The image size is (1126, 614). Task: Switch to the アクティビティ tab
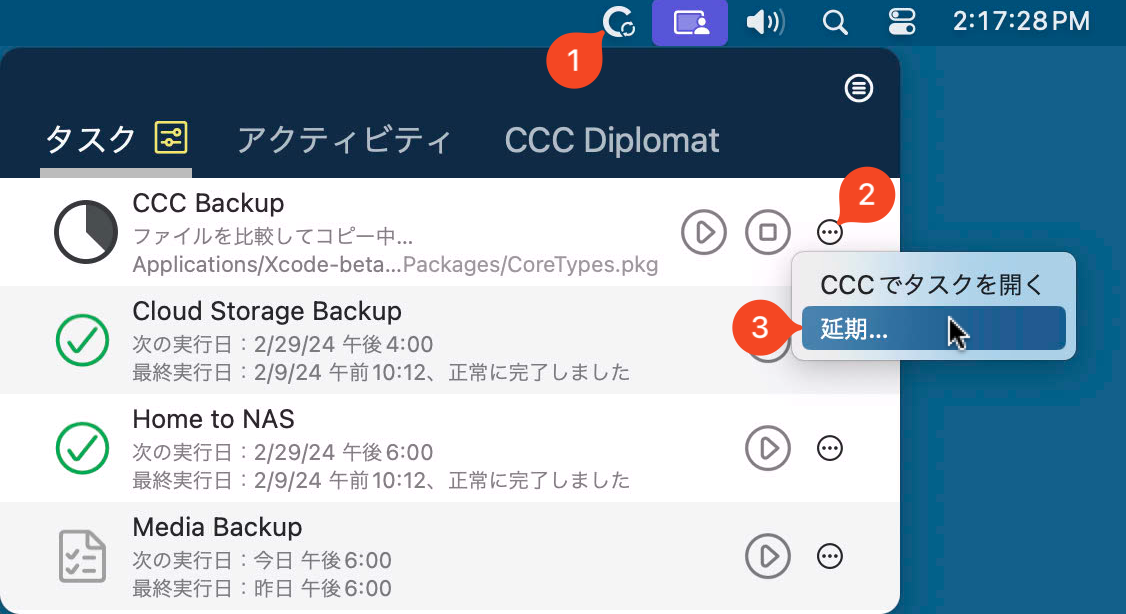coord(344,140)
